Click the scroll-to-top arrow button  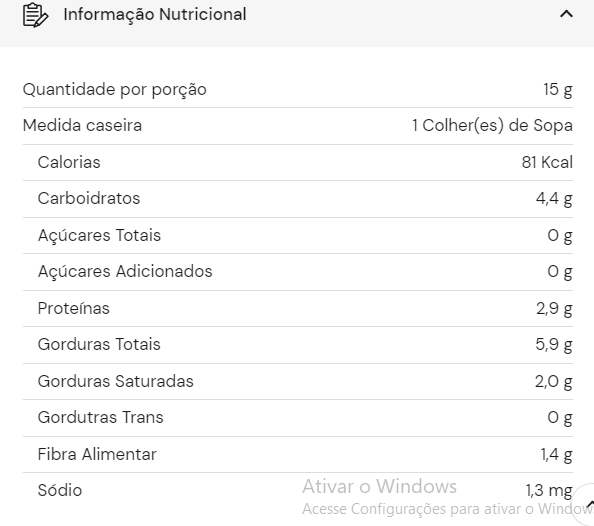[586, 504]
